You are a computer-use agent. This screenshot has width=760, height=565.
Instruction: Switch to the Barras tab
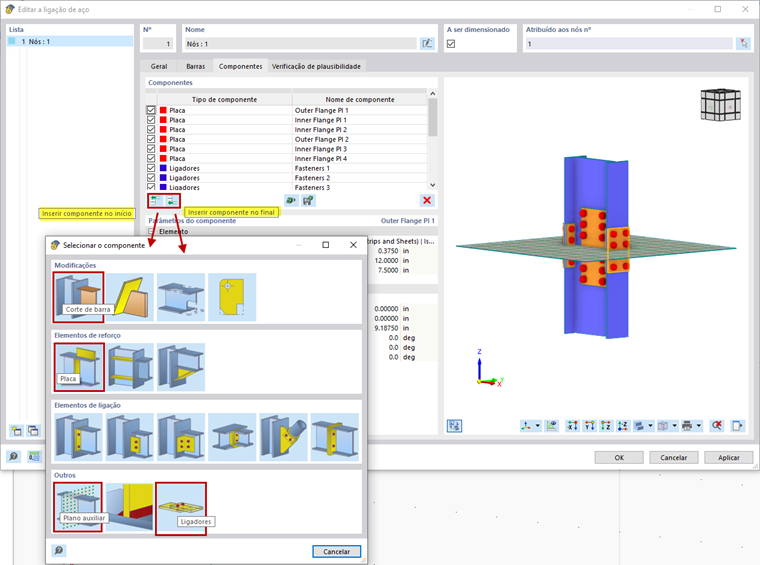(x=195, y=66)
